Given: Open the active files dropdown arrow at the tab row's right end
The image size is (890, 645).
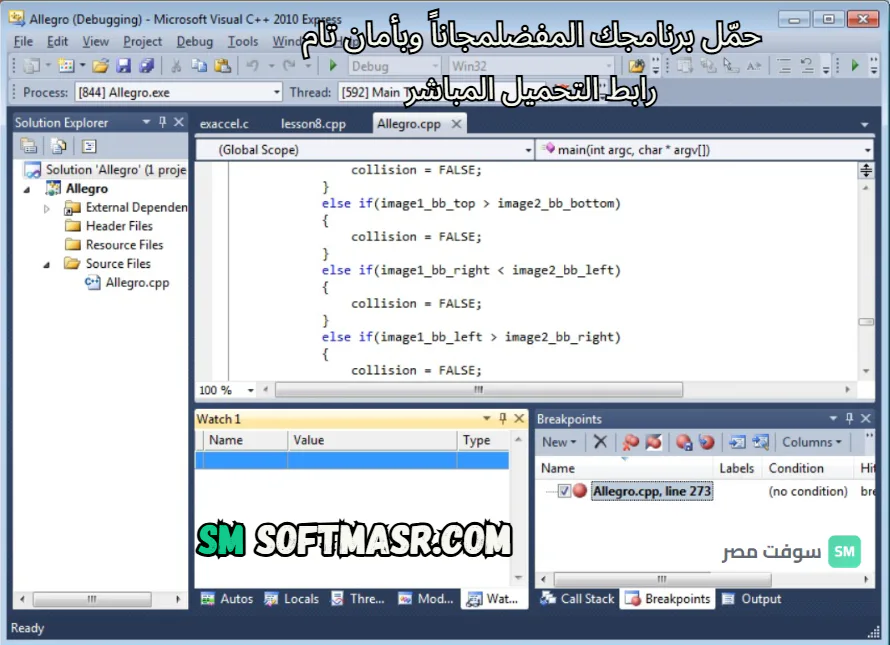Looking at the screenshot, I should 864,124.
